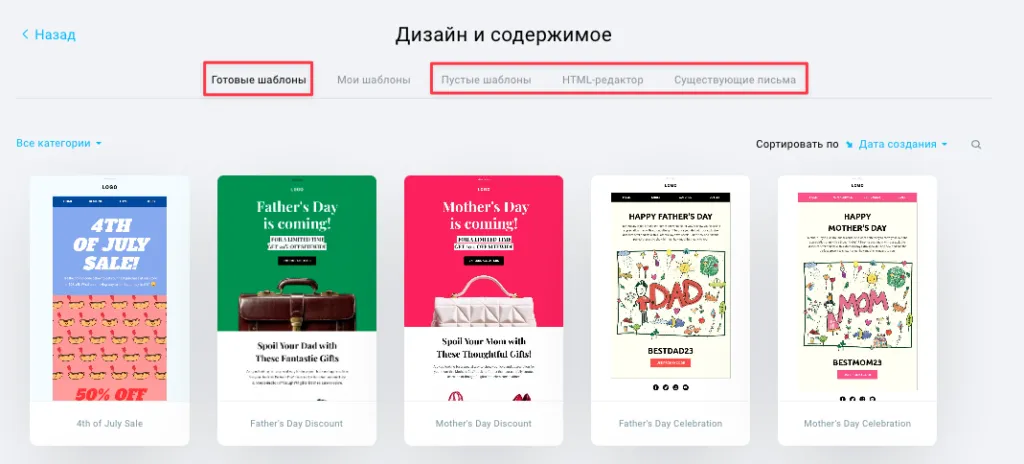Screen dimensions: 1024x464
Task: Open the Мои шаблоны tab
Action: tap(374, 80)
